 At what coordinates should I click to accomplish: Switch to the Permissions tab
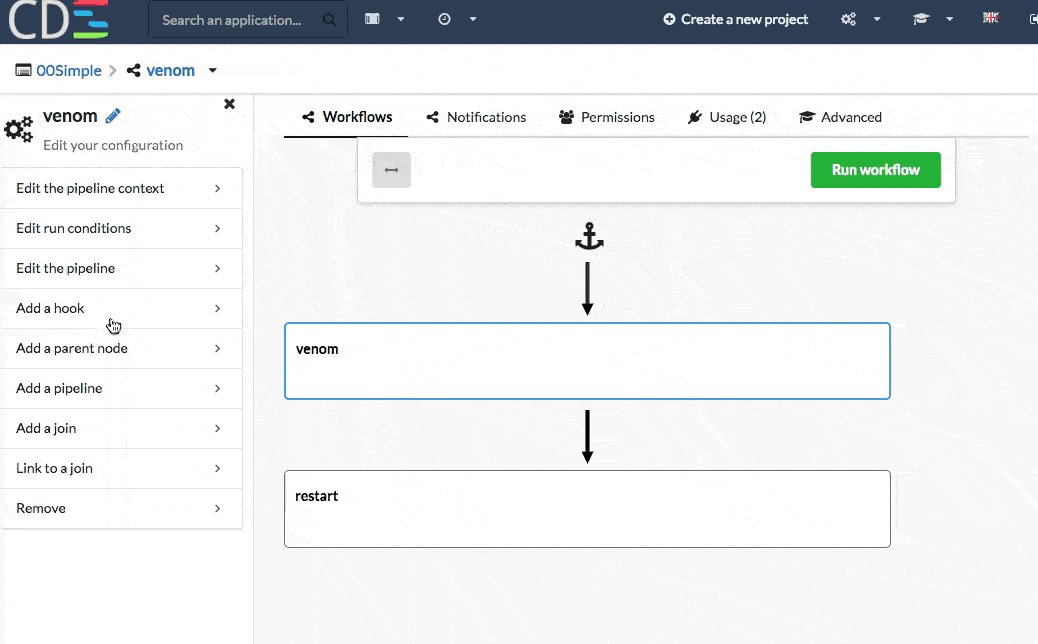pos(607,117)
